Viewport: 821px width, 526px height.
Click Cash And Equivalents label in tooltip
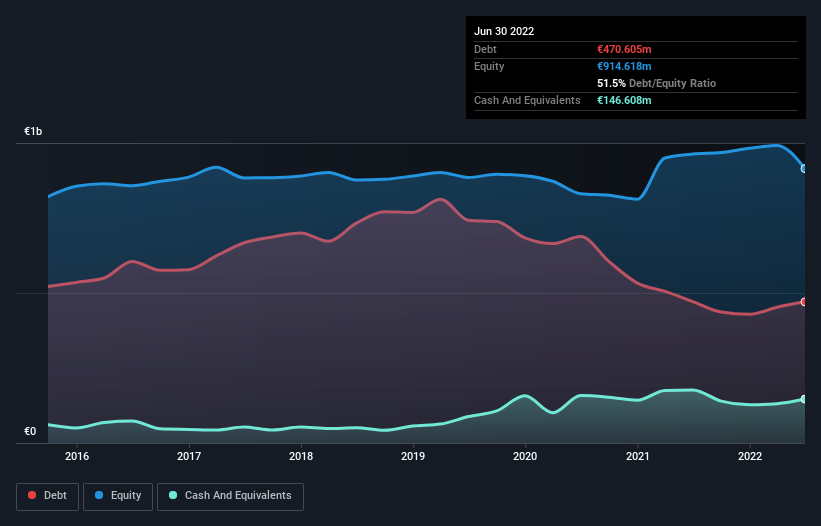[x=527, y=100]
